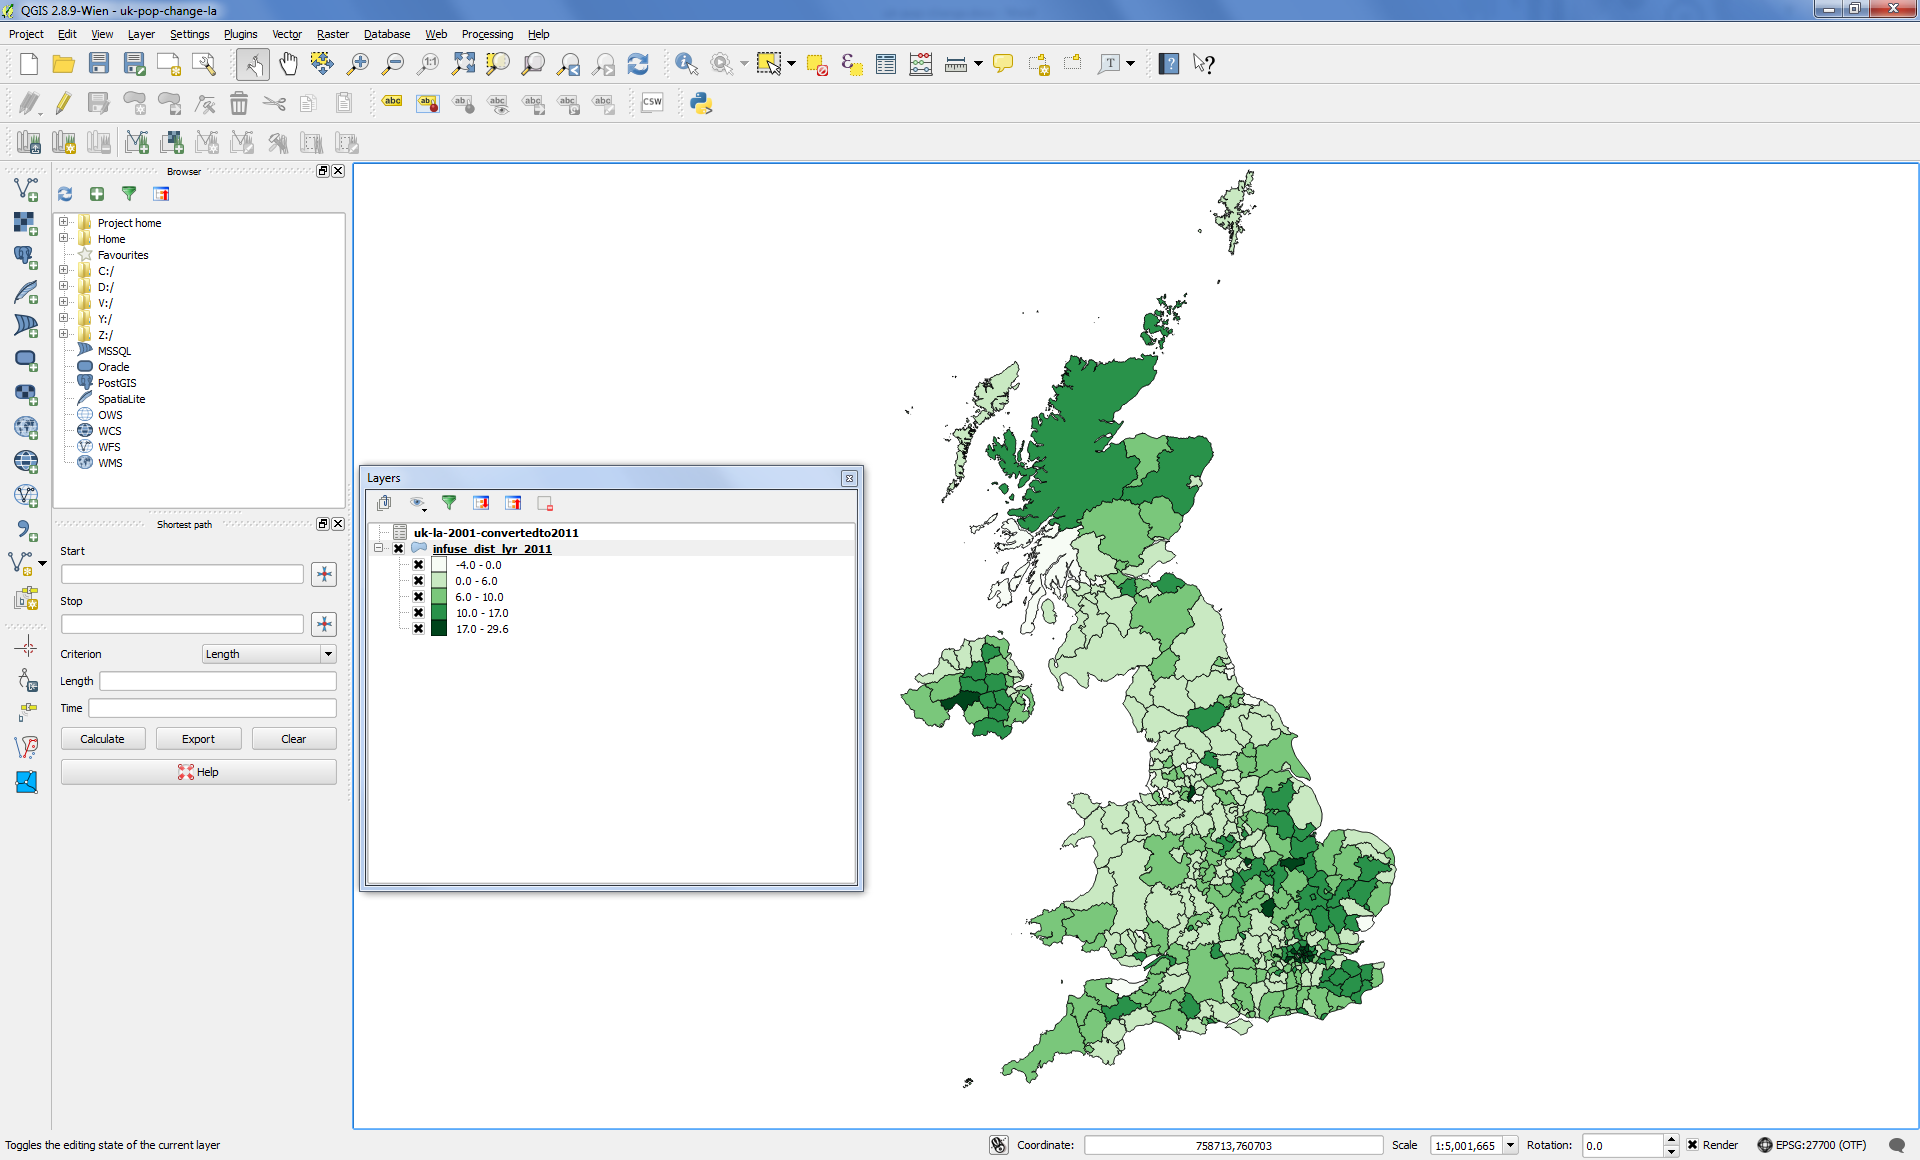The image size is (1920, 1160).
Task: Uncheck visibility of infuse_dist_lyr_2011 layer
Action: (x=398, y=548)
